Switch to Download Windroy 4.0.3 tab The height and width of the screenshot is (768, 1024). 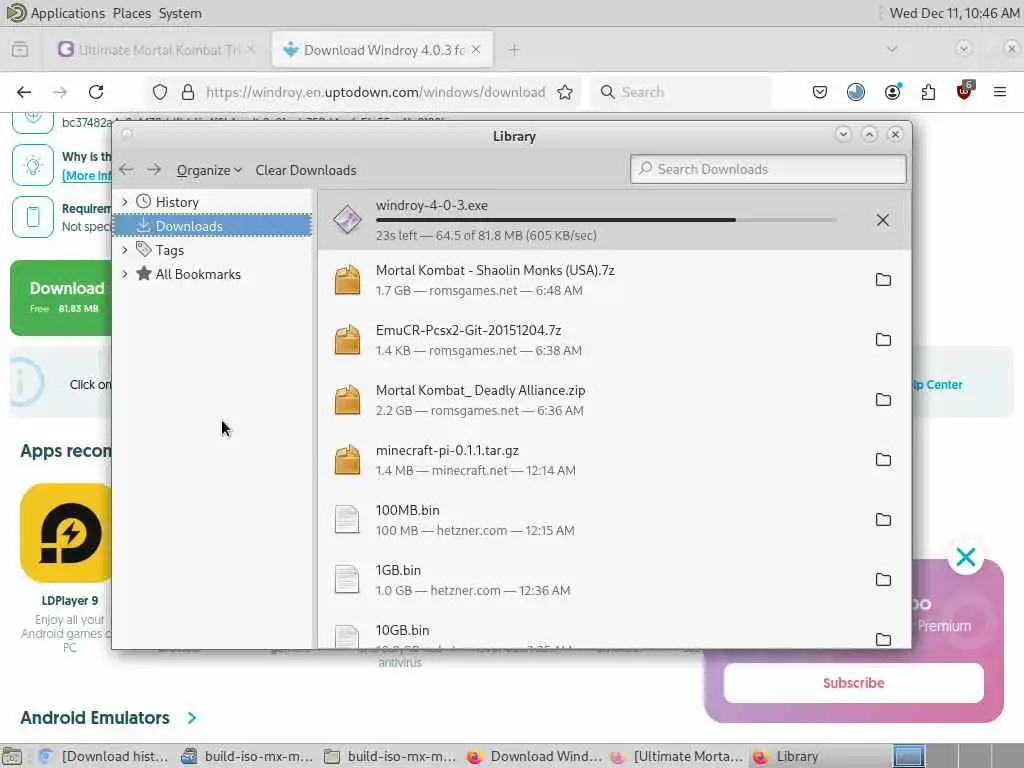(x=382, y=50)
